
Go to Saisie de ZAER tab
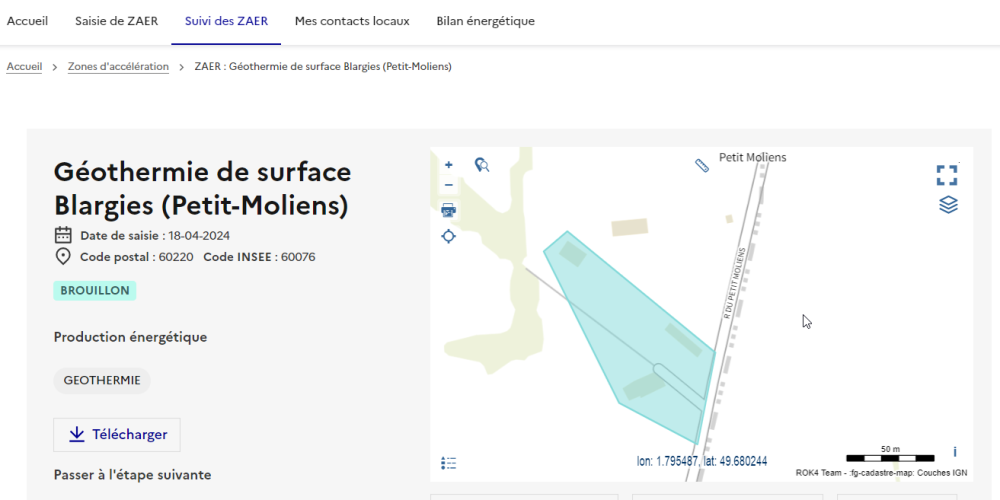pos(116,21)
